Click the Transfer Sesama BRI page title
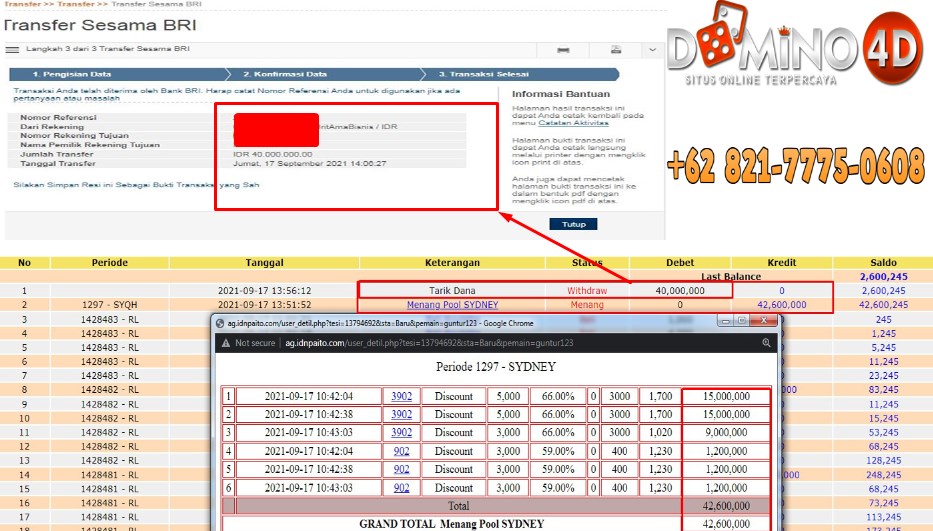 100,25
